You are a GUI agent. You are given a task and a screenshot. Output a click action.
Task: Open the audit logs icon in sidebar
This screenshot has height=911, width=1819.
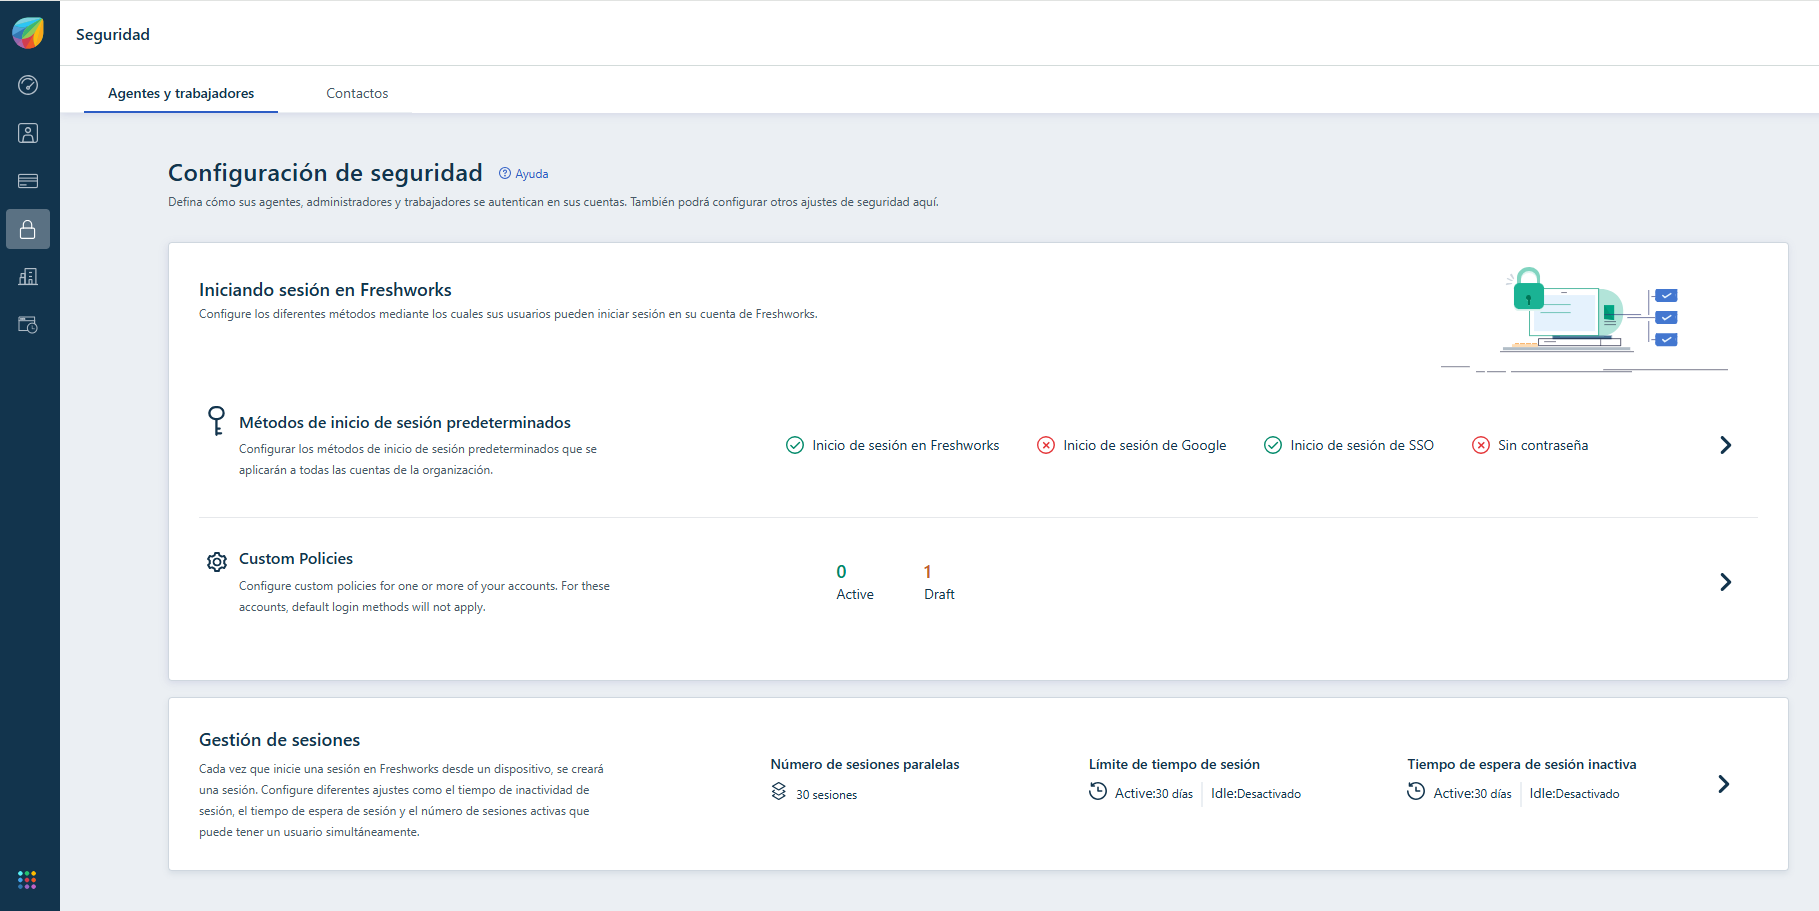[x=28, y=325]
